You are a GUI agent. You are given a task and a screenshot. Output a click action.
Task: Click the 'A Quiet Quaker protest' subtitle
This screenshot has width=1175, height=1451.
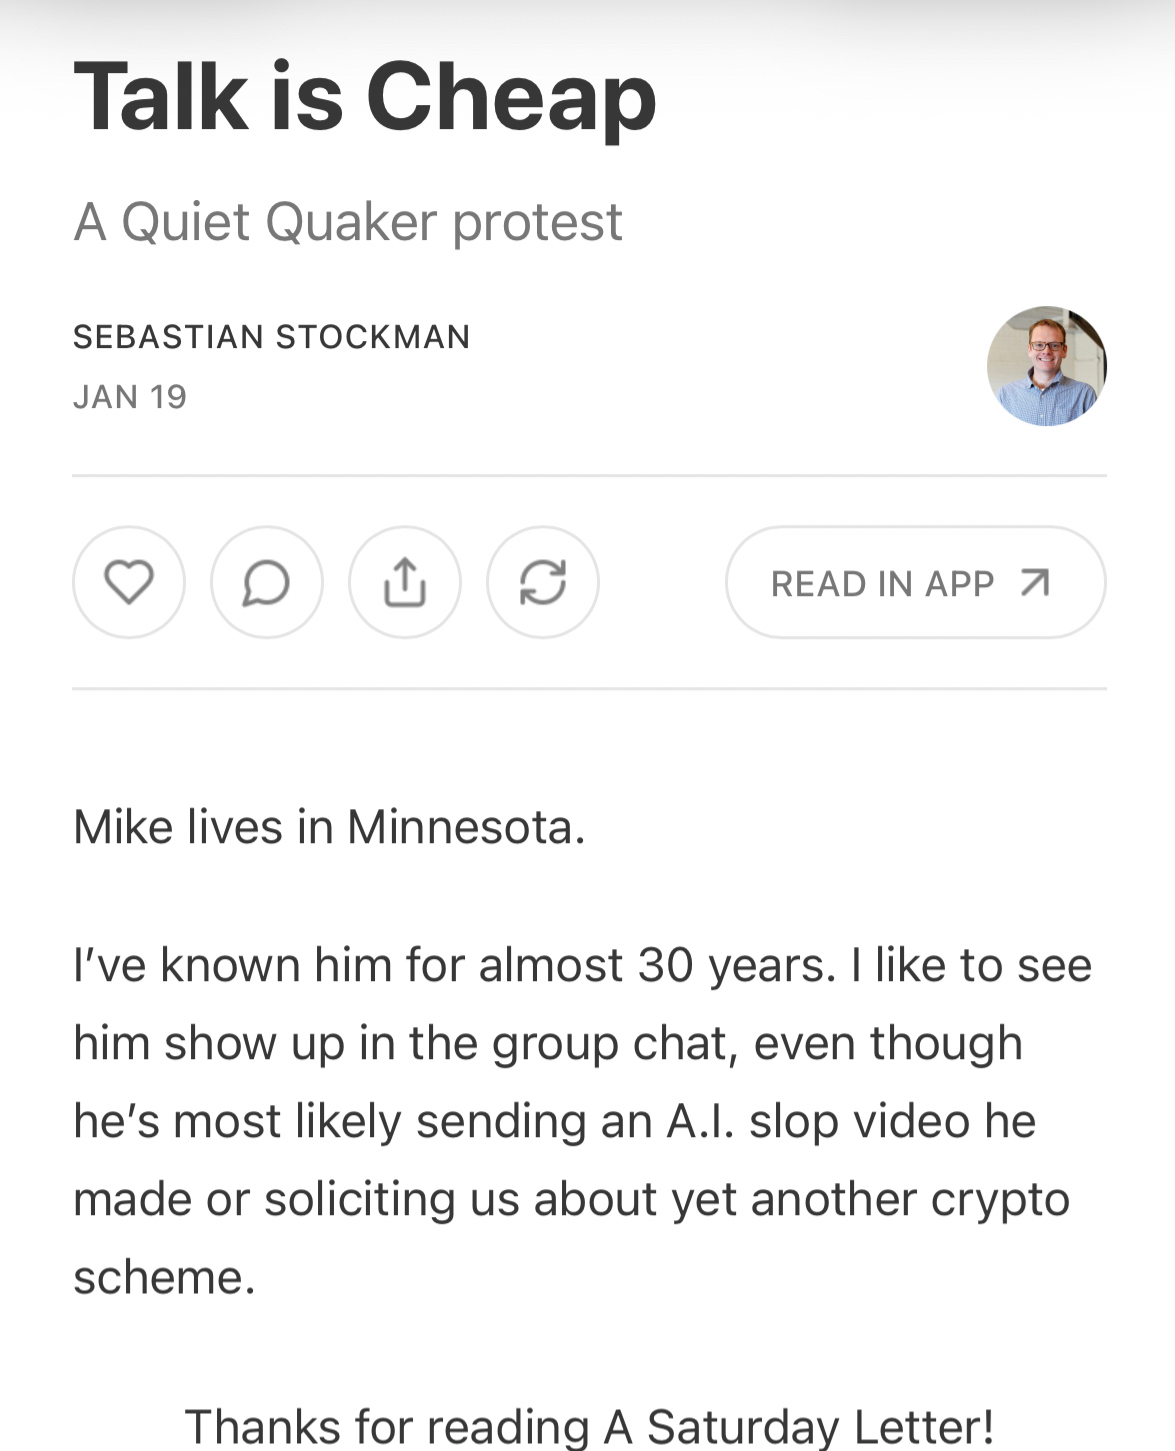point(348,221)
